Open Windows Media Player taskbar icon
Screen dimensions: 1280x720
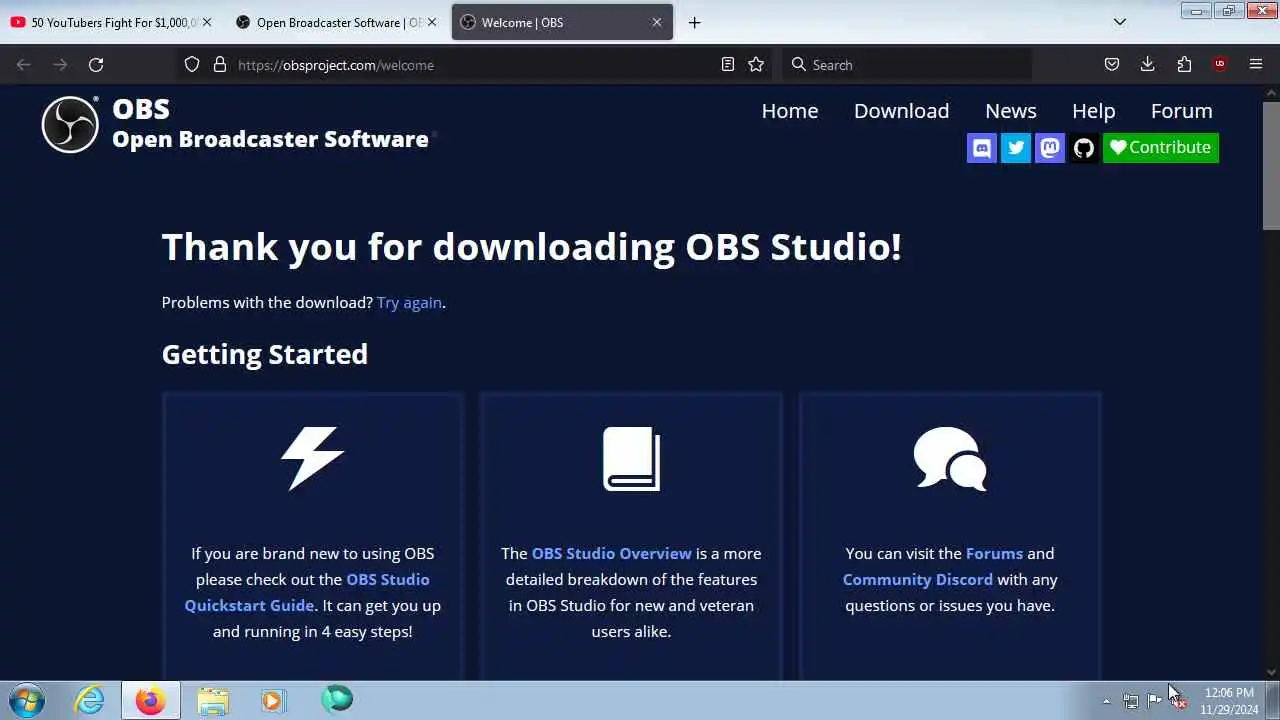point(273,700)
